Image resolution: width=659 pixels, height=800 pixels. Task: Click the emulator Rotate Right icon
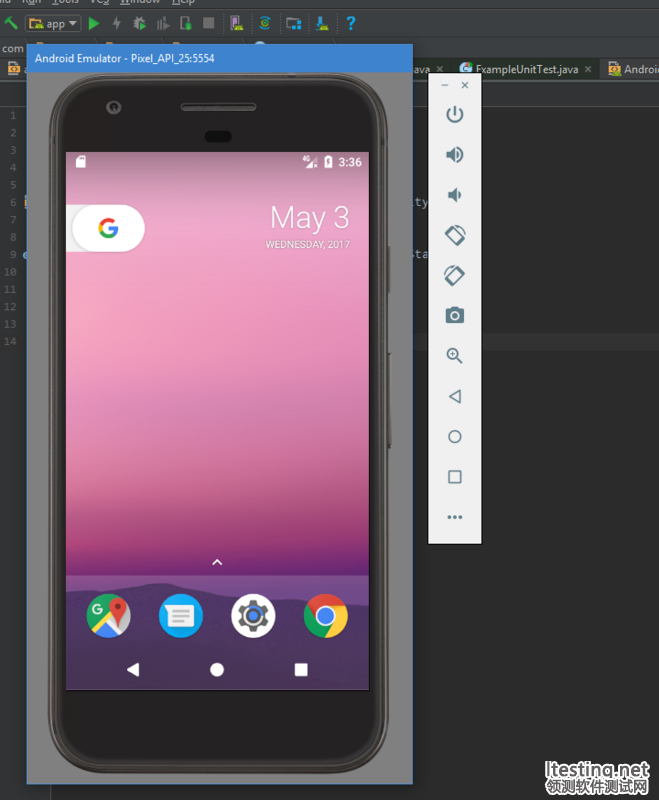[x=454, y=275]
